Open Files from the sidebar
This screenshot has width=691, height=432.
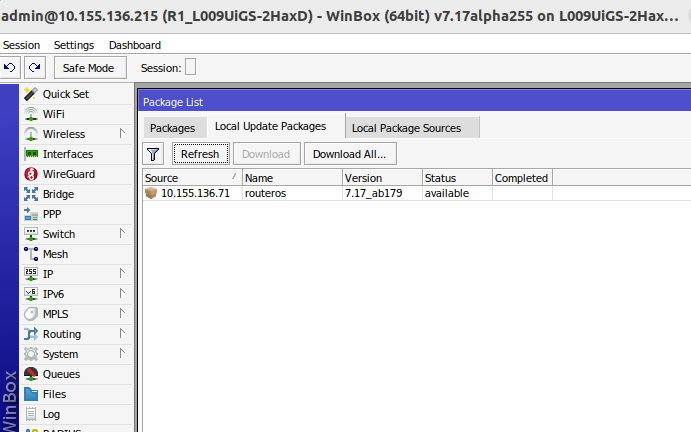[54, 394]
